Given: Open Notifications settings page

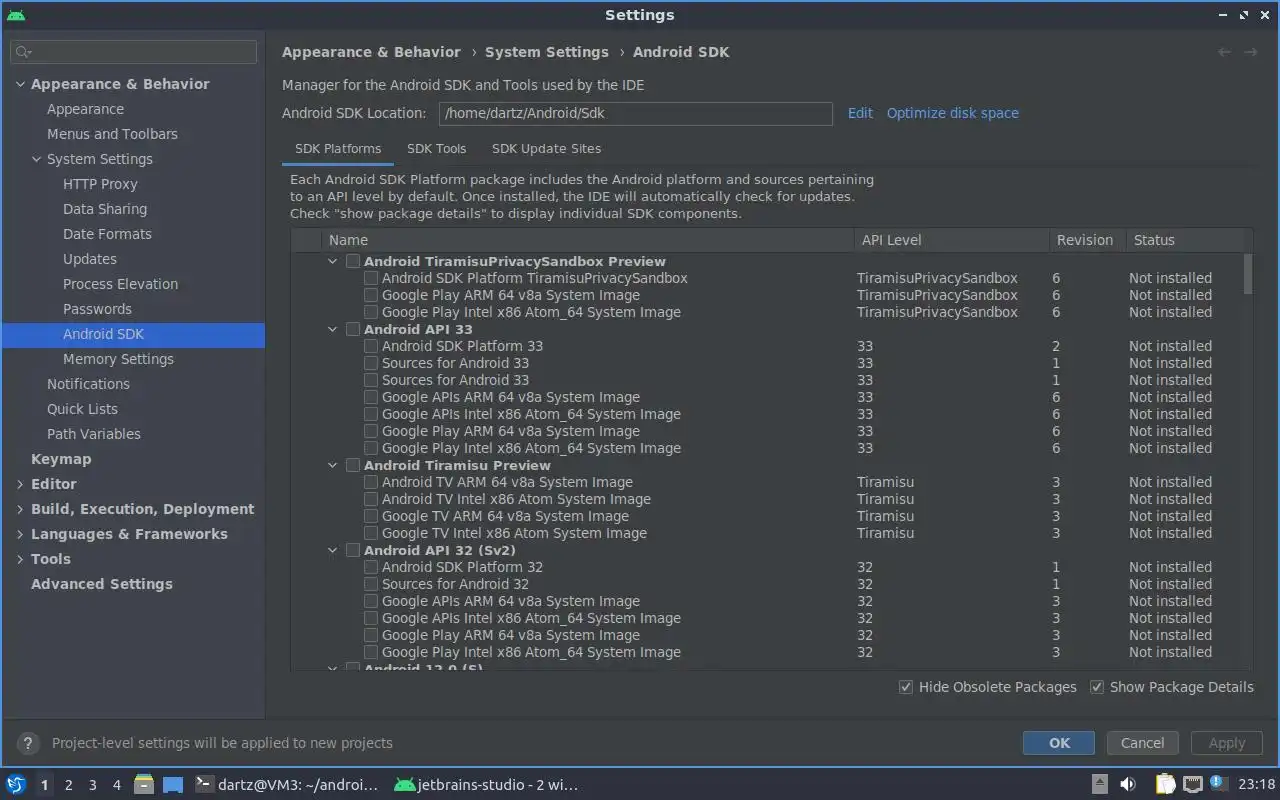Looking at the screenshot, I should (88, 384).
